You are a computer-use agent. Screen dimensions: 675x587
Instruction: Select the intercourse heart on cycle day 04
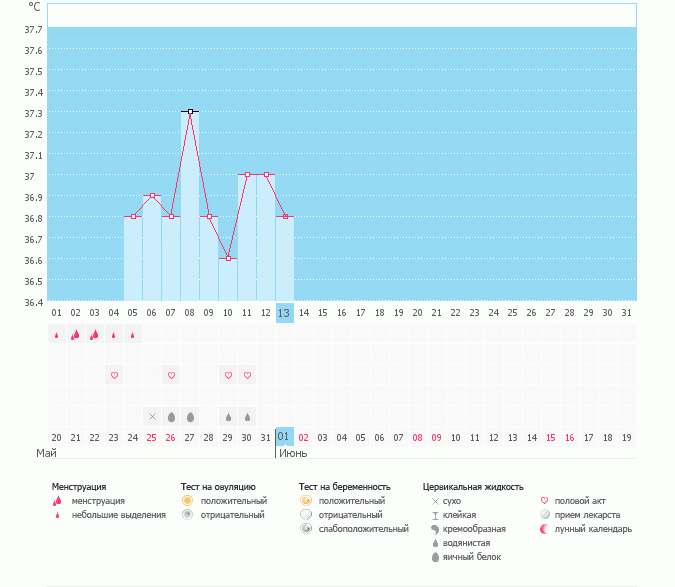click(x=114, y=375)
